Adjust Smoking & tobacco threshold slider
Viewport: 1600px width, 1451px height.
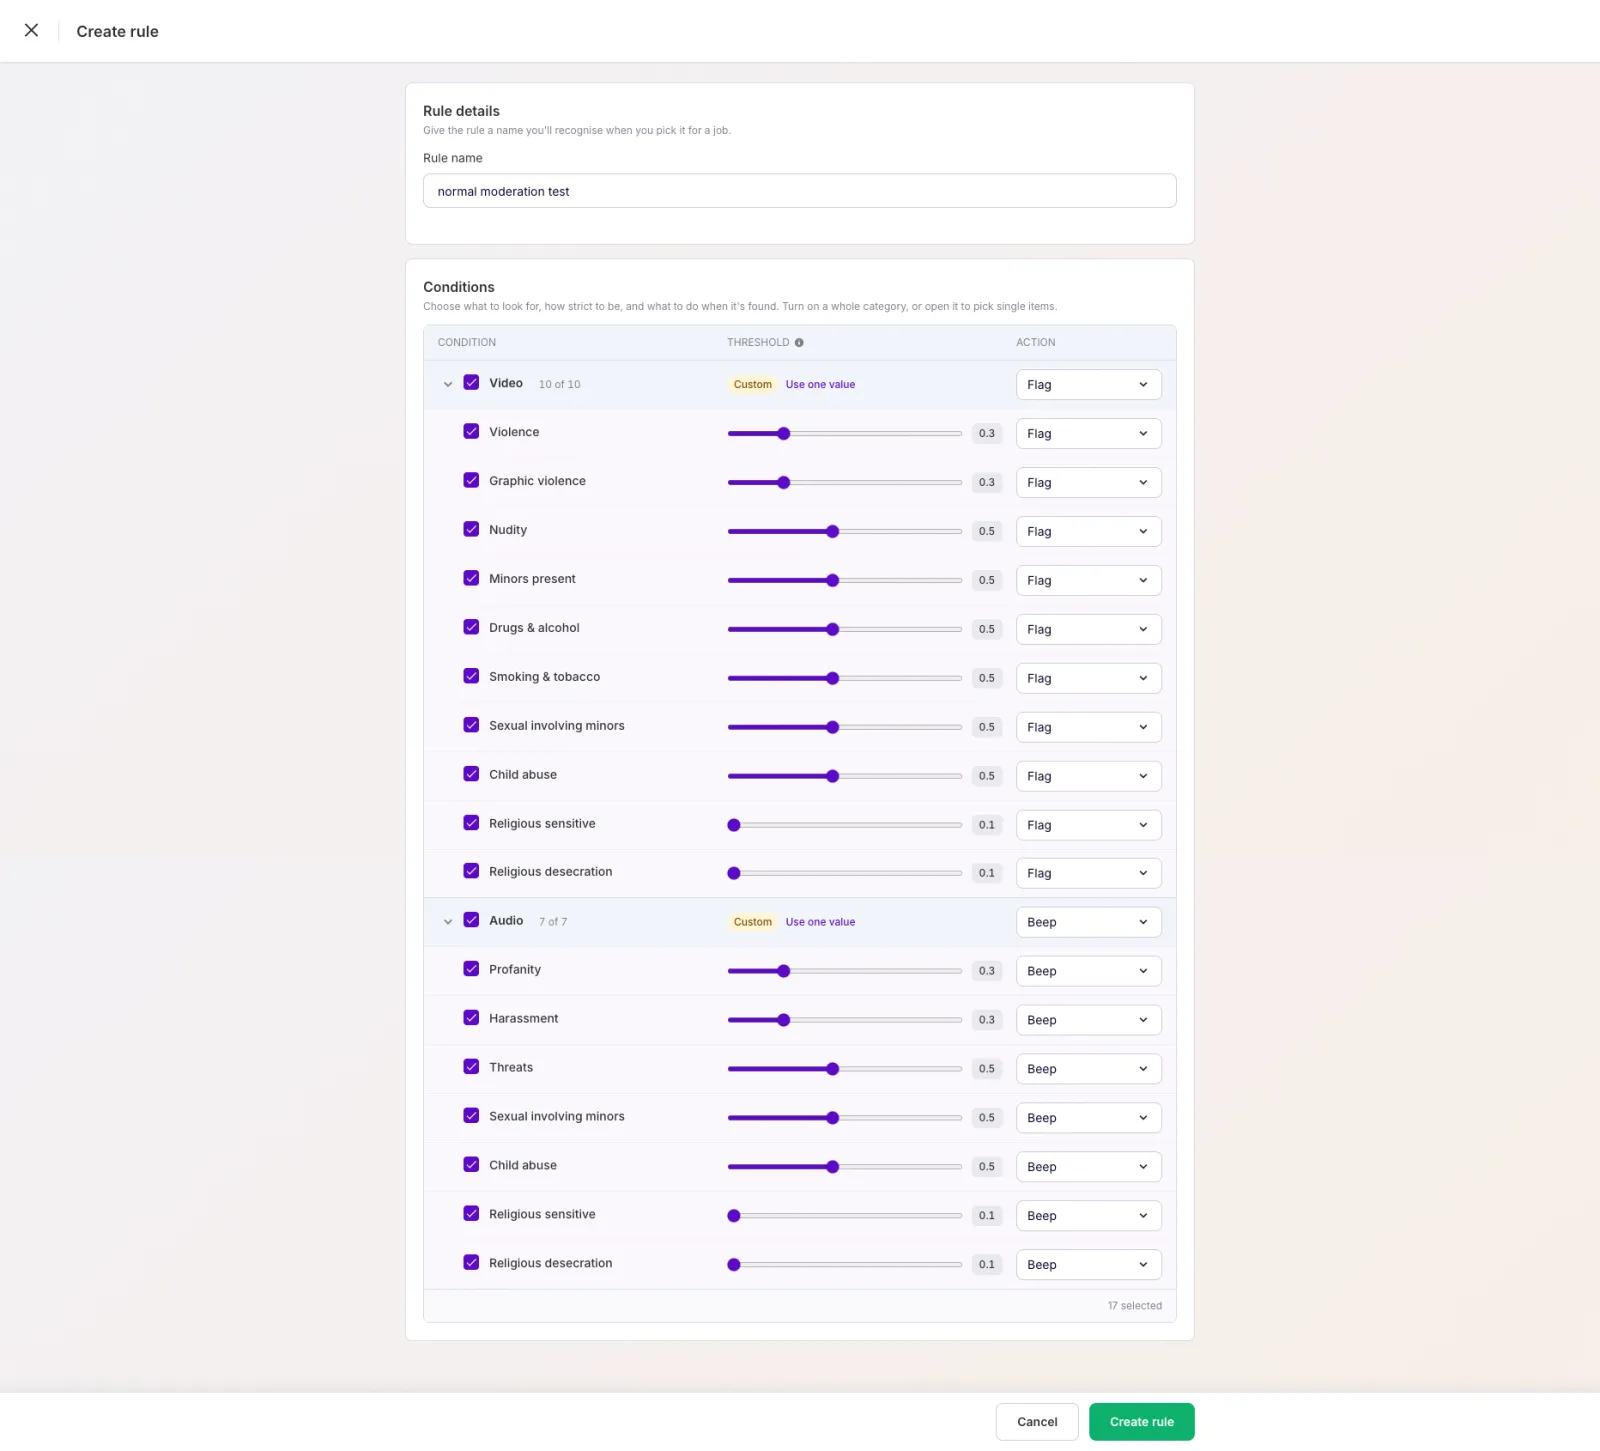click(x=844, y=679)
